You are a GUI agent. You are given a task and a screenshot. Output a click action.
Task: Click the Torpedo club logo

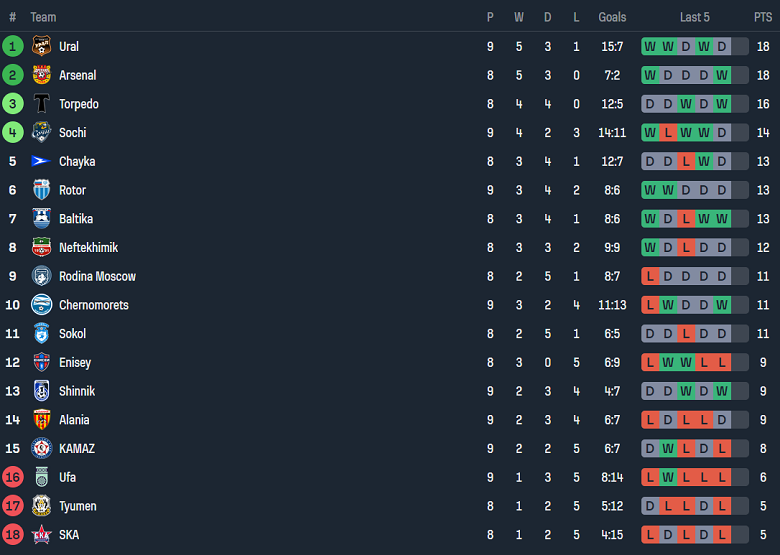(41, 104)
